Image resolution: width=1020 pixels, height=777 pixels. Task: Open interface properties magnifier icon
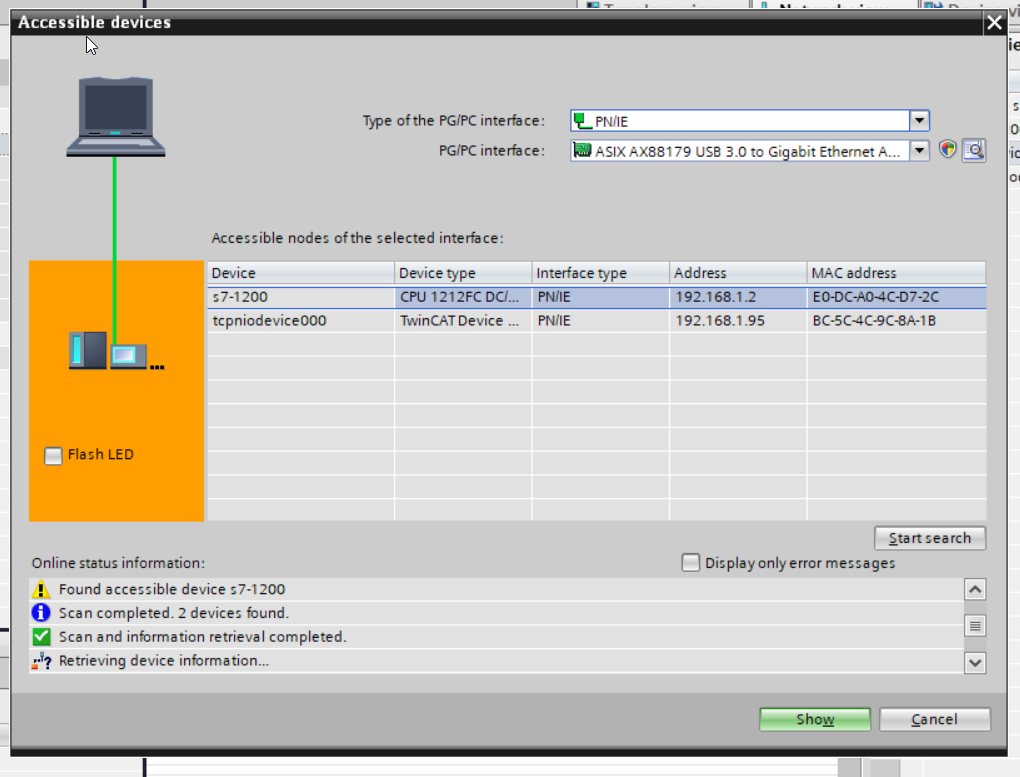click(x=974, y=151)
